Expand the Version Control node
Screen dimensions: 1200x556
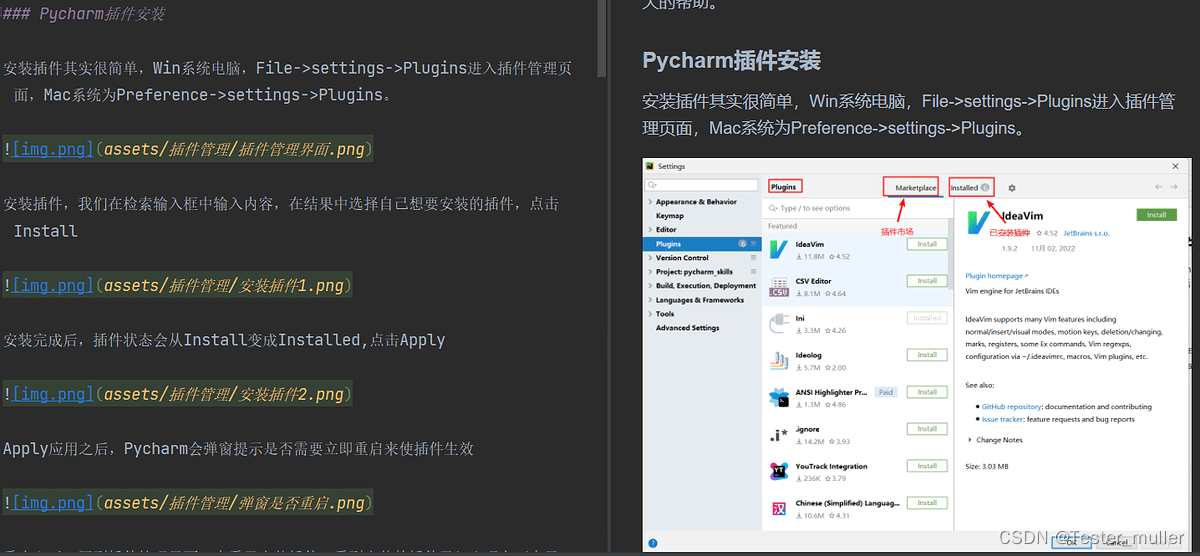point(650,258)
